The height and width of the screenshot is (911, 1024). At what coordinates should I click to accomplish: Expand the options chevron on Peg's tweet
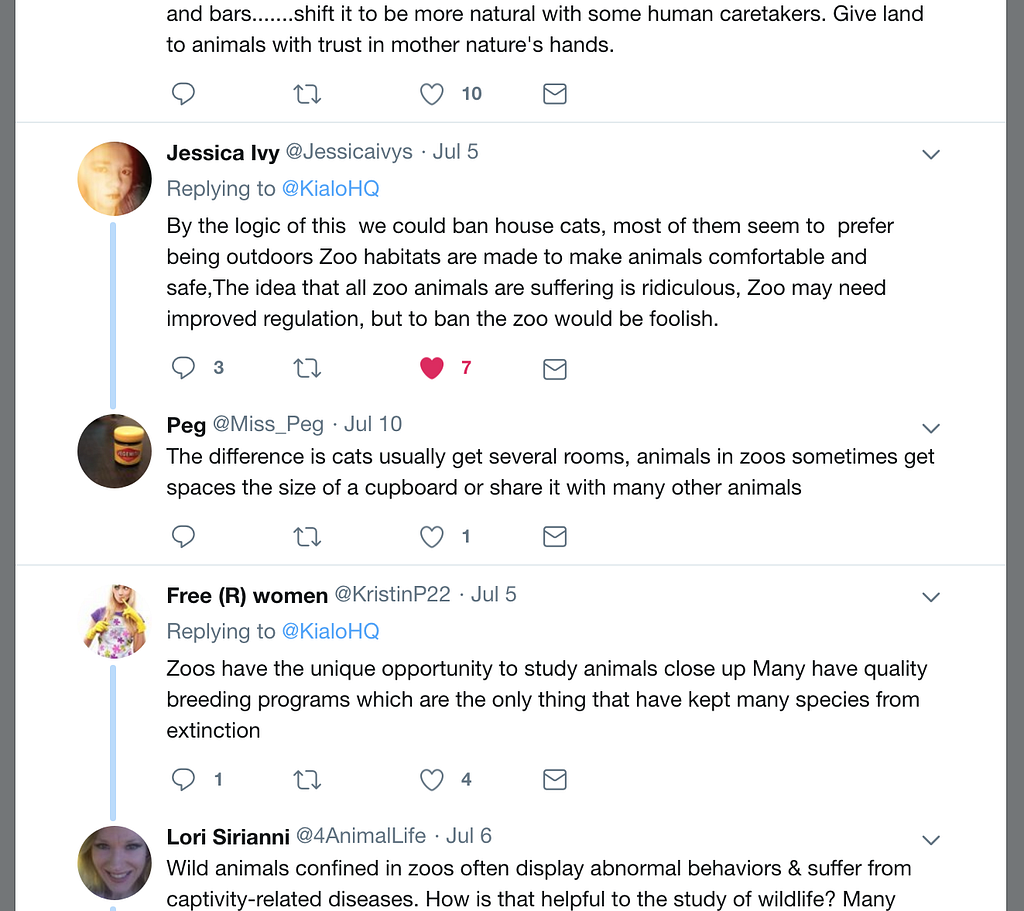click(931, 428)
